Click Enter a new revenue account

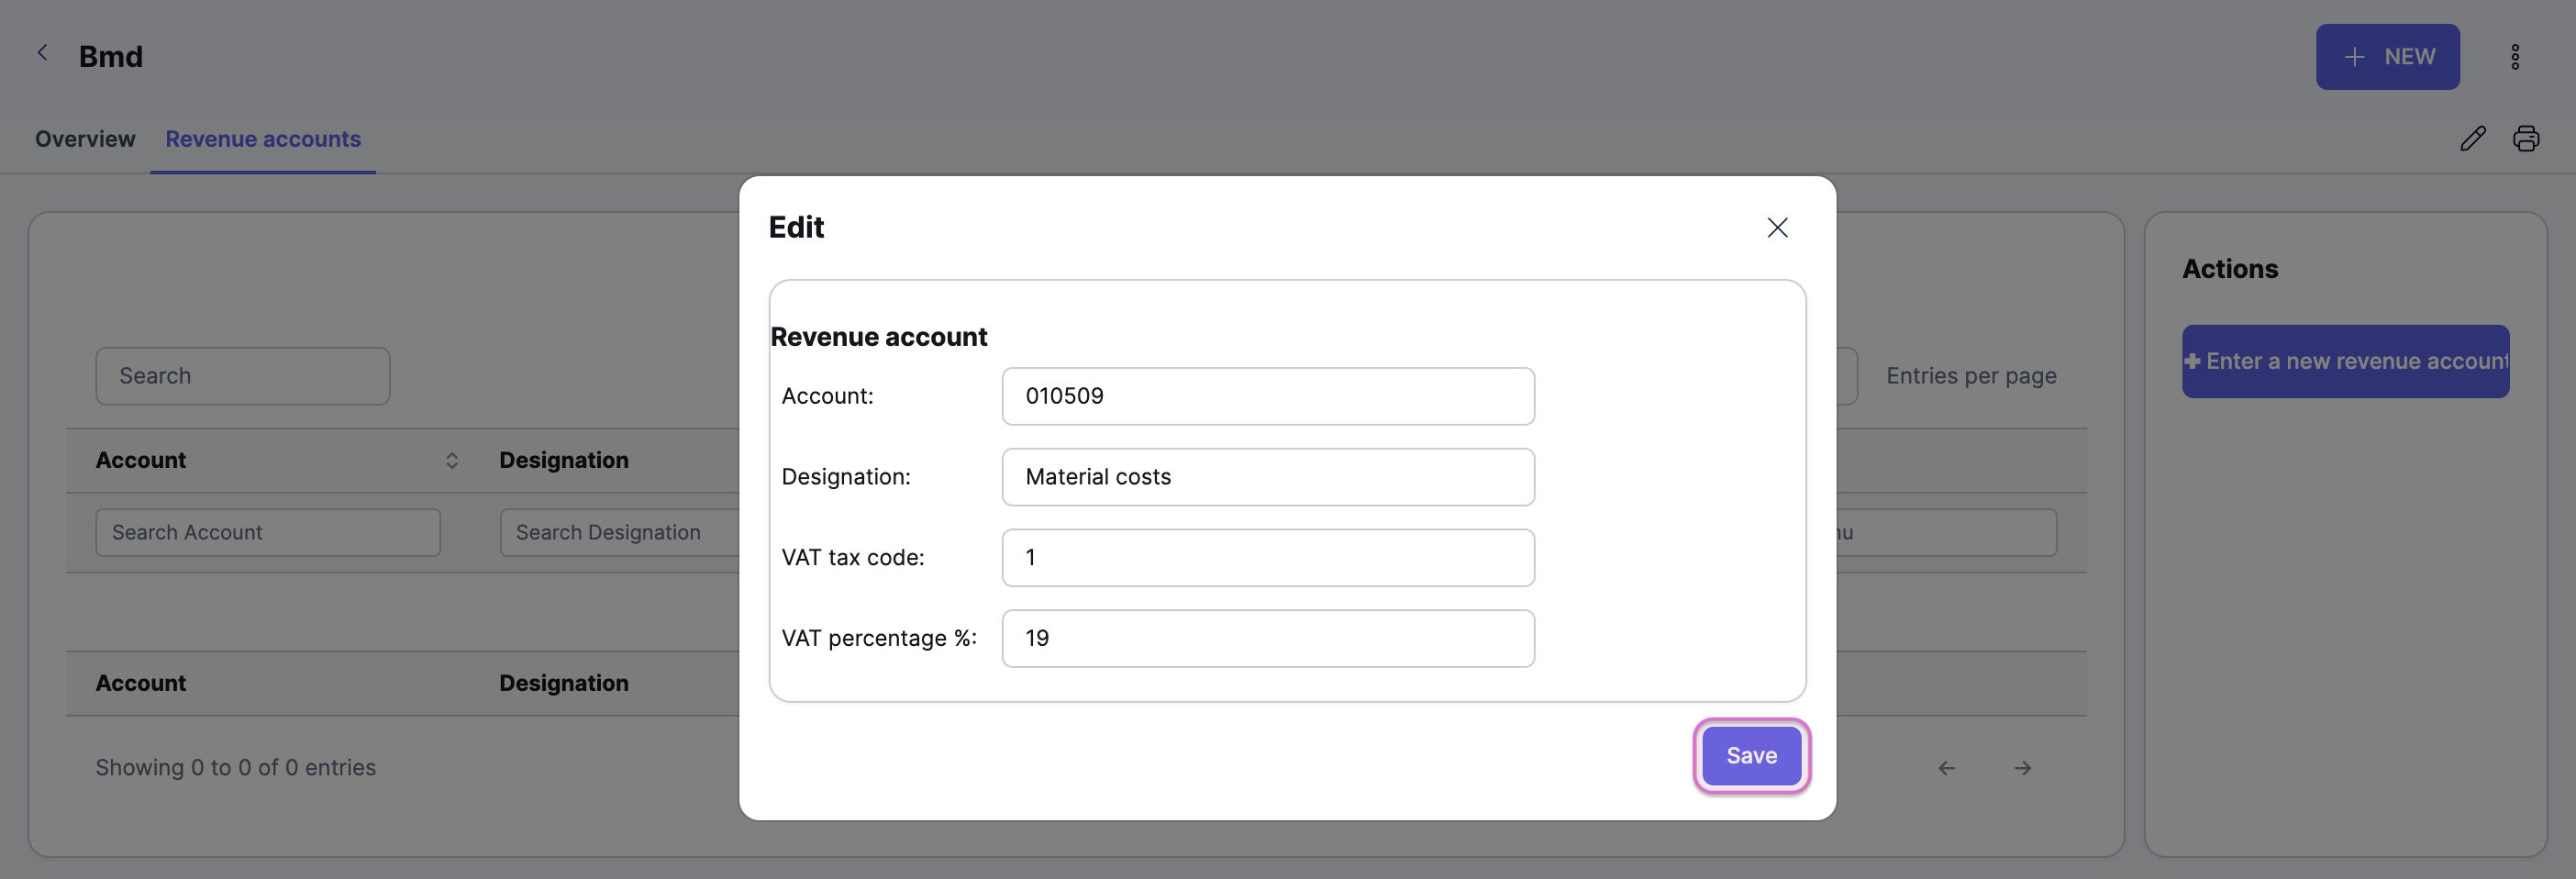(x=2345, y=361)
